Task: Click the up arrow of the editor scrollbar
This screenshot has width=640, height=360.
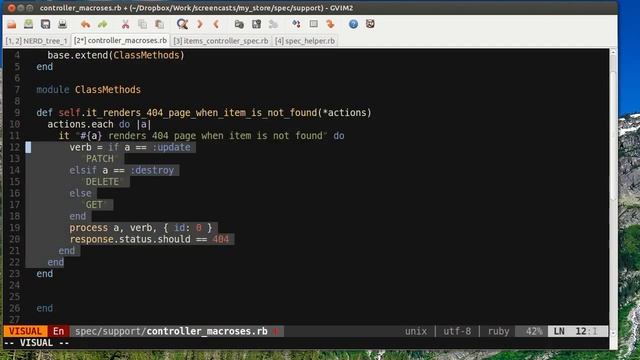Action: coord(613,53)
